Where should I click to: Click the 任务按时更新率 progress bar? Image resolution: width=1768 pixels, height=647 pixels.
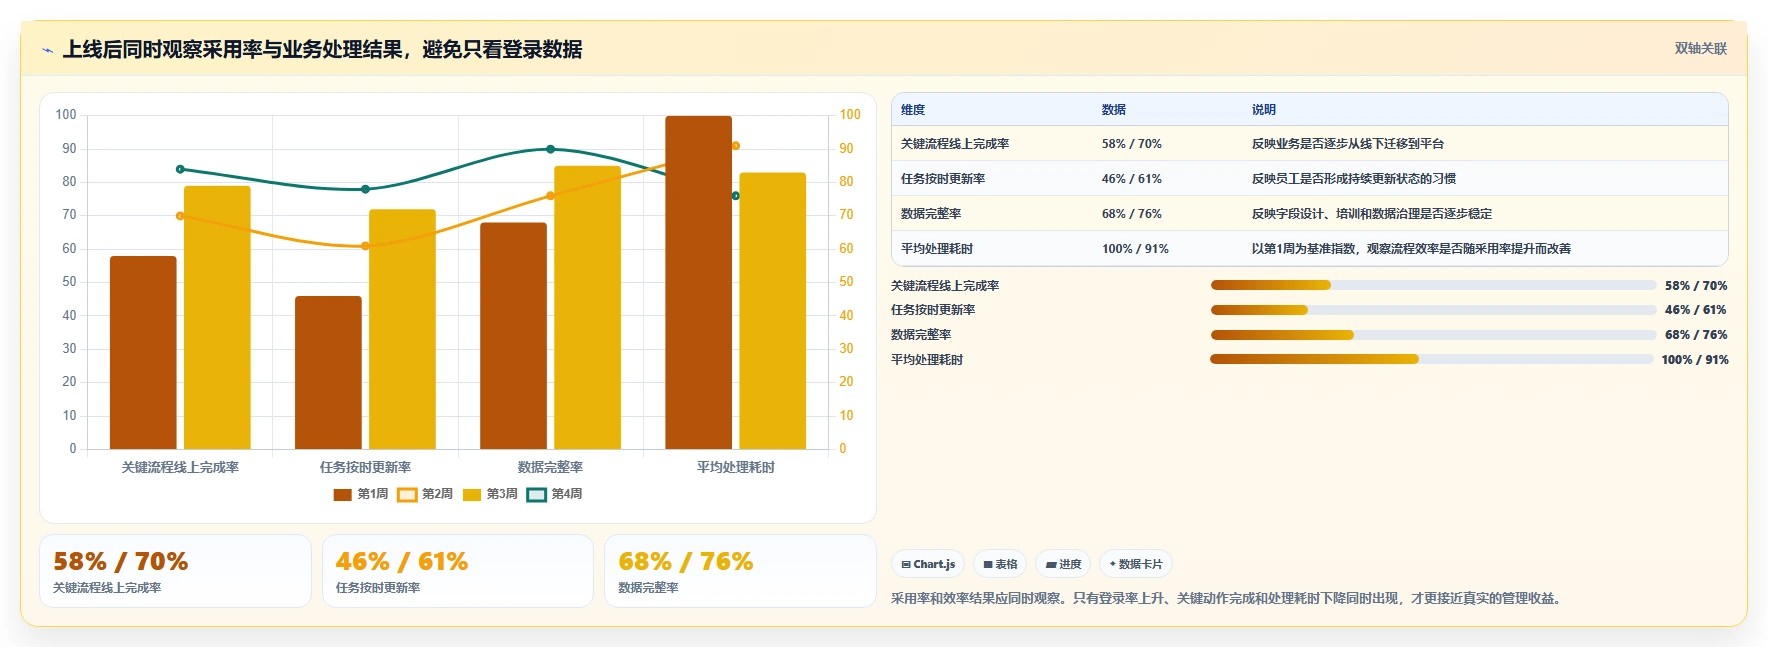(1433, 310)
